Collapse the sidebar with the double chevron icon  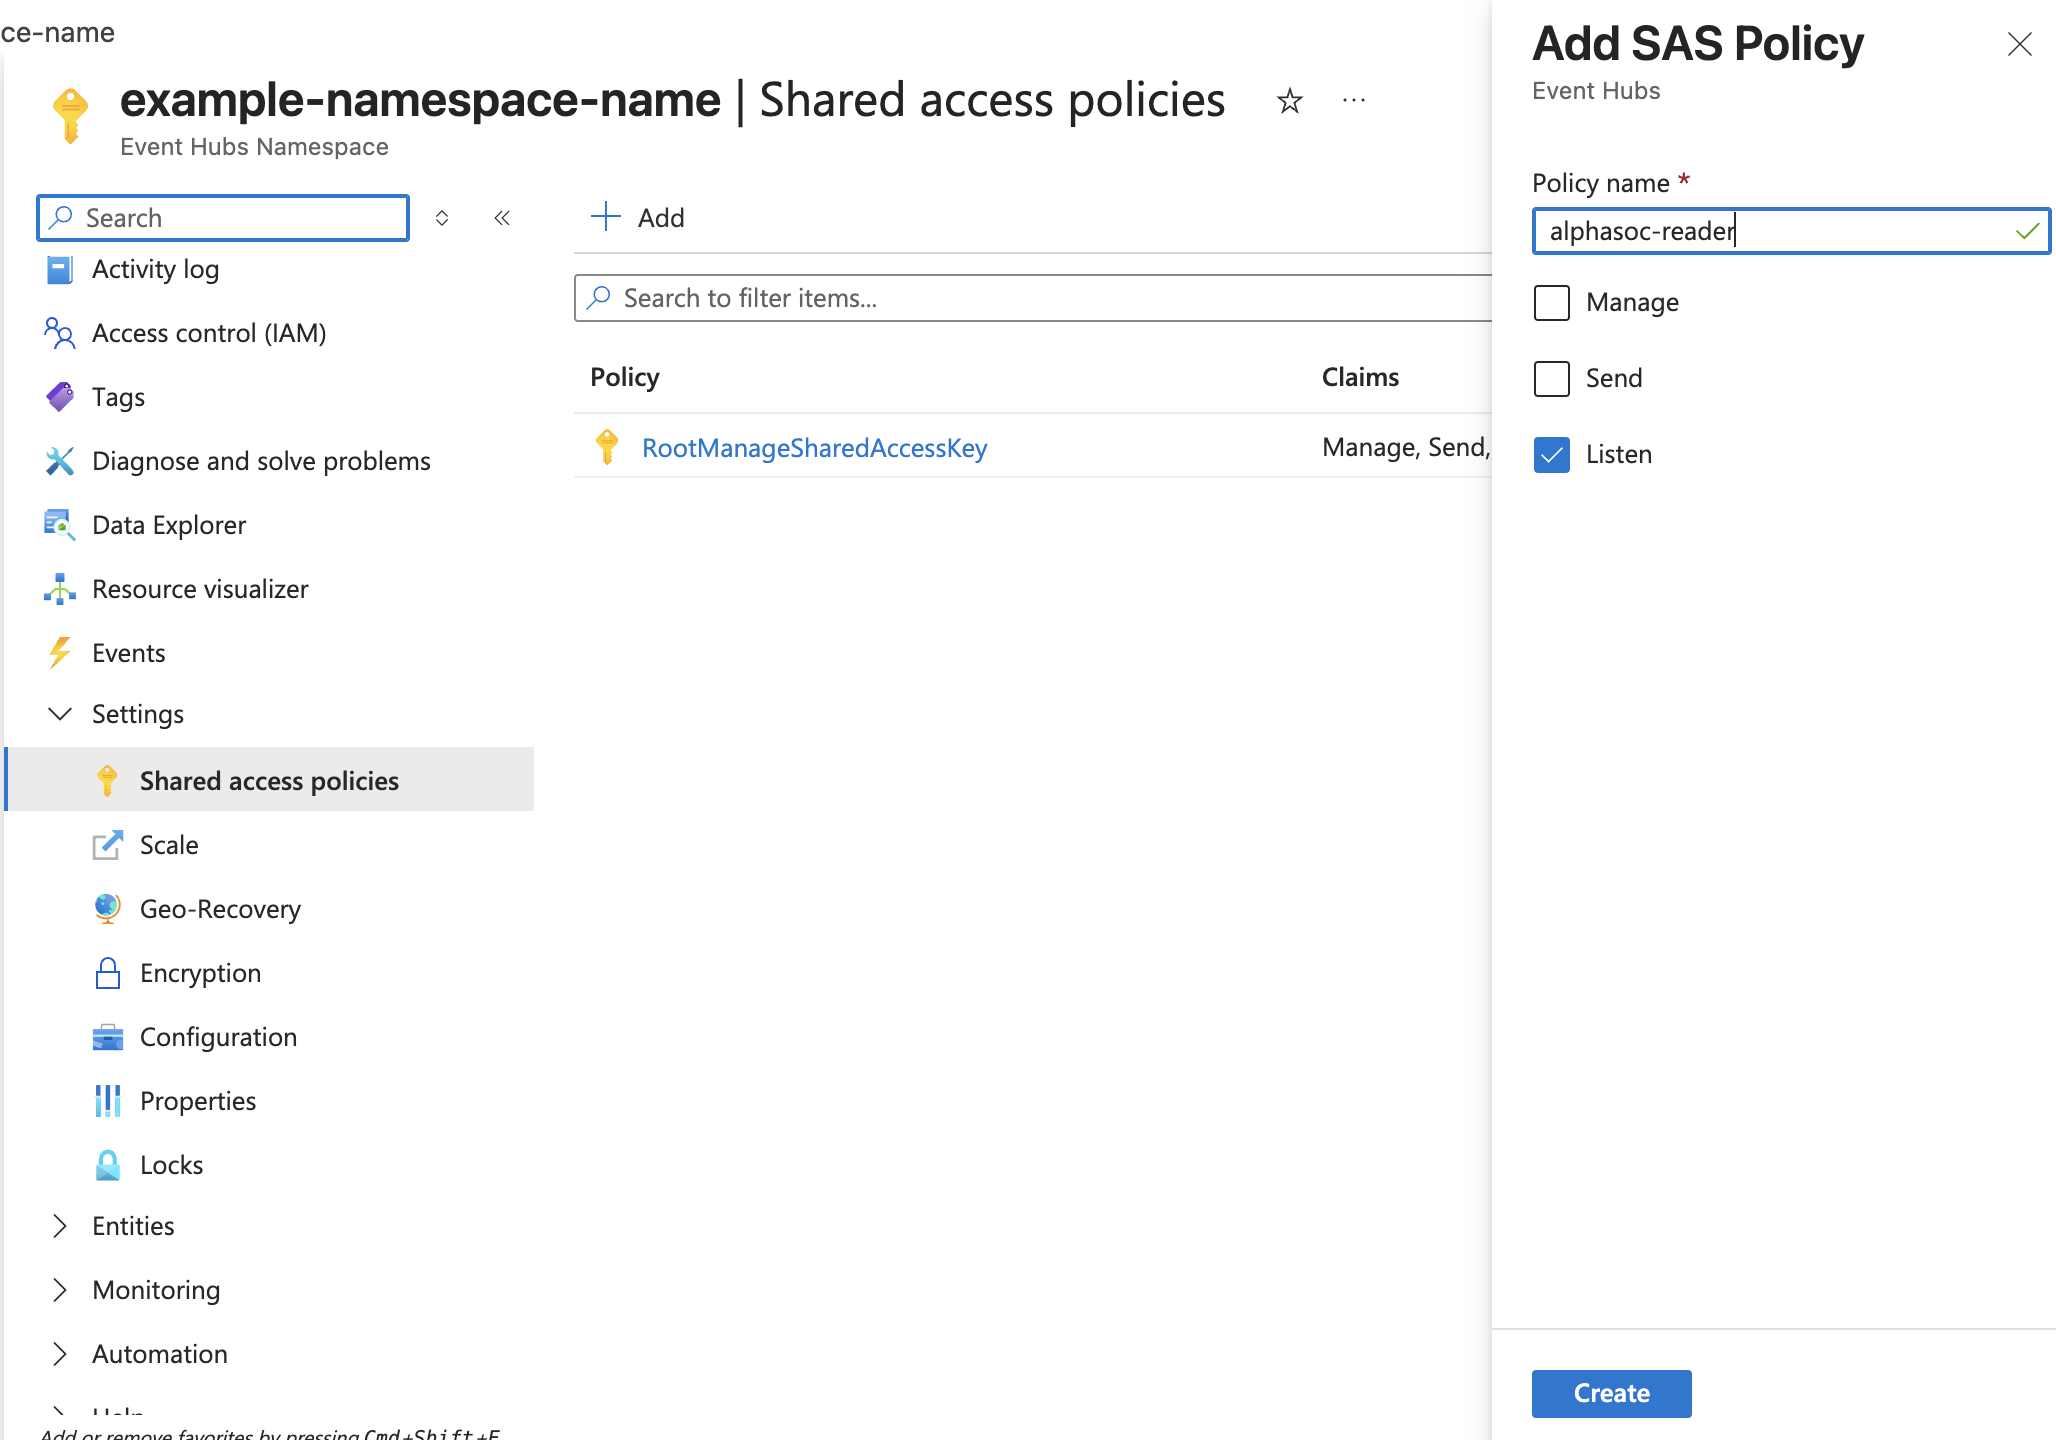(502, 218)
